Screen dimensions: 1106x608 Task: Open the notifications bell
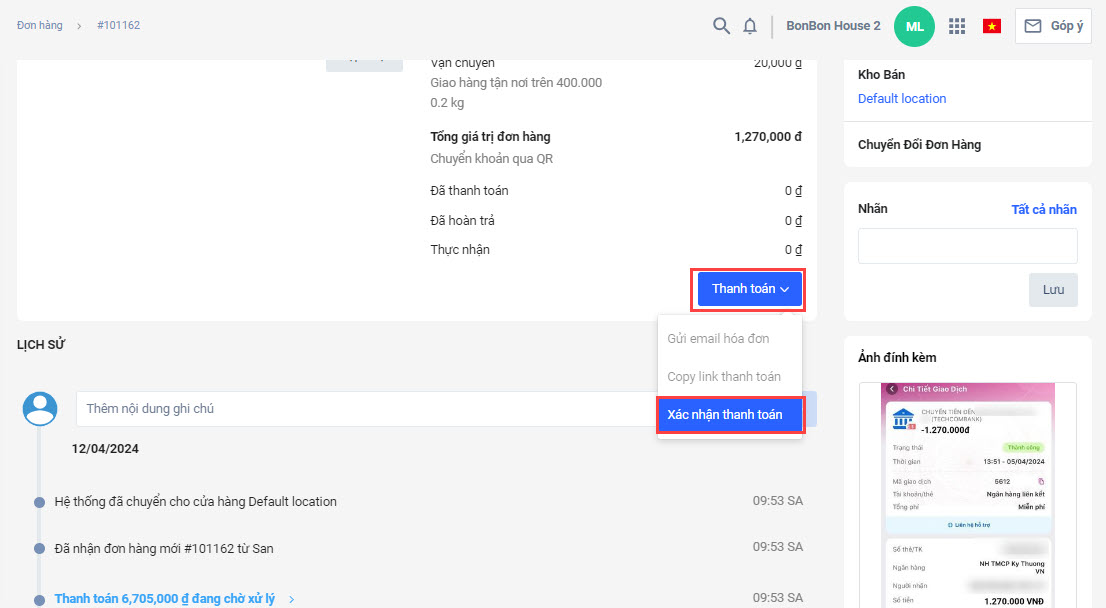pyautogui.click(x=750, y=26)
